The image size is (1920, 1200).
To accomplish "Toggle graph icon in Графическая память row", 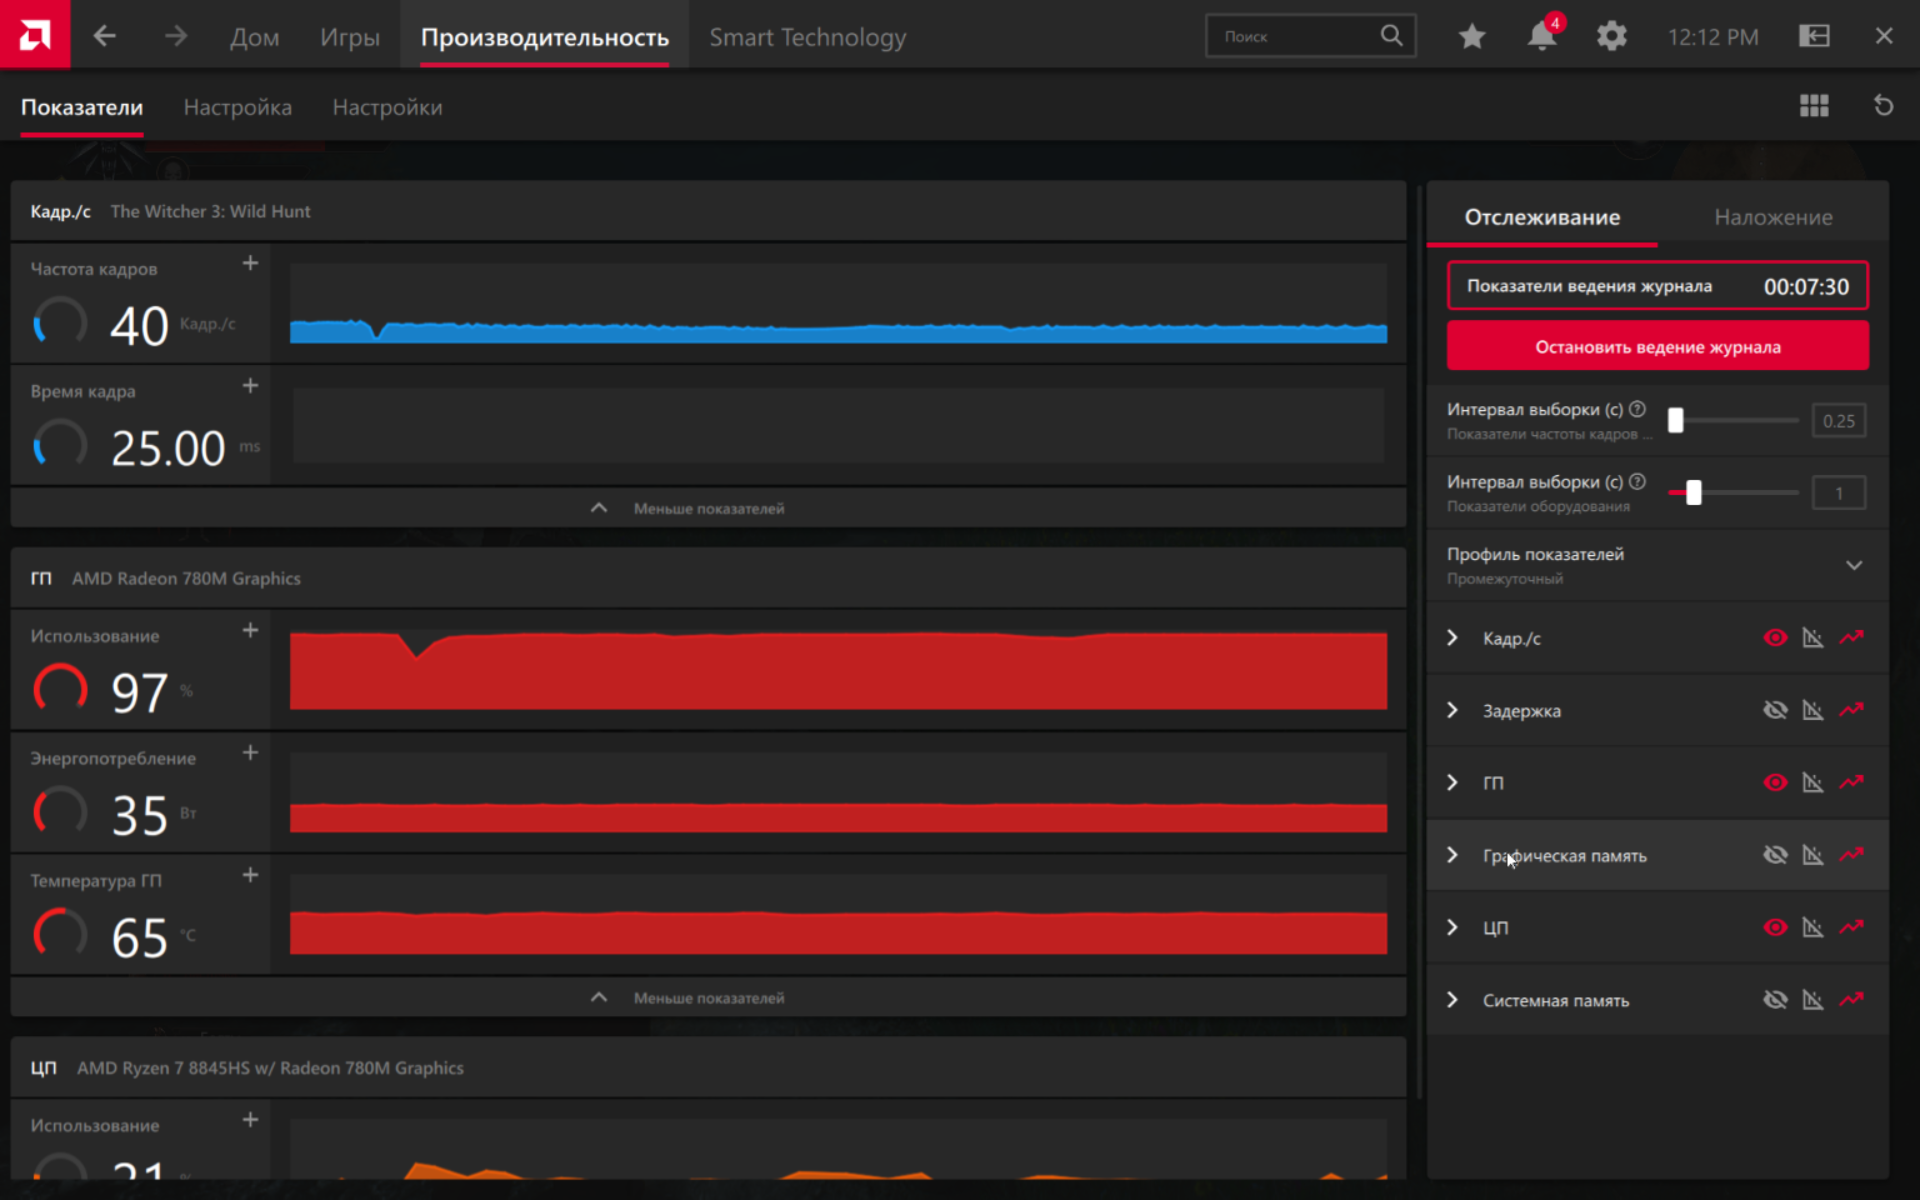I will 1813,855.
